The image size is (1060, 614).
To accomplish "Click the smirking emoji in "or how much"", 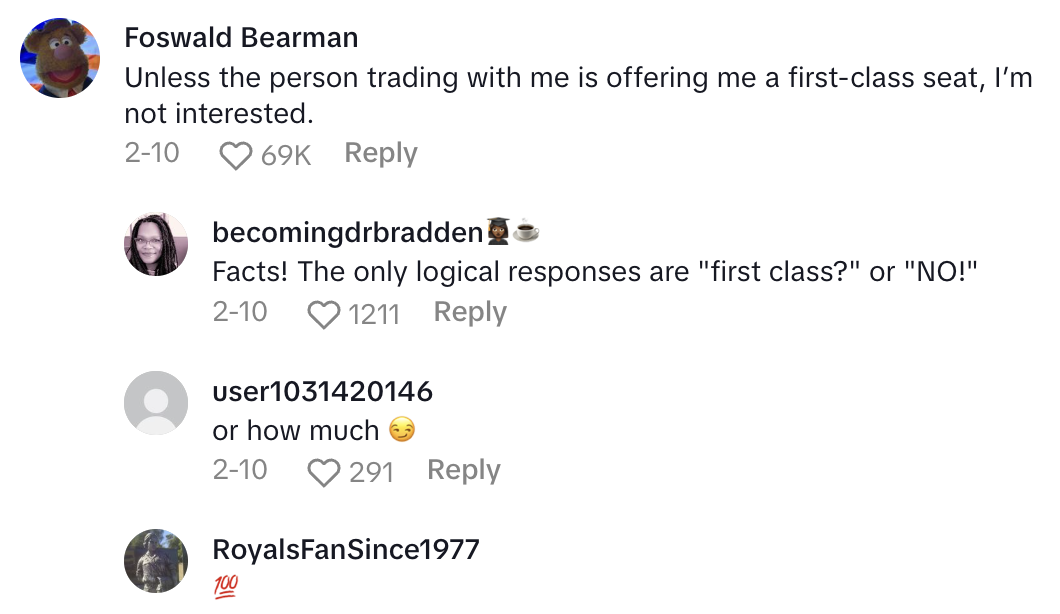I will pos(402,431).
